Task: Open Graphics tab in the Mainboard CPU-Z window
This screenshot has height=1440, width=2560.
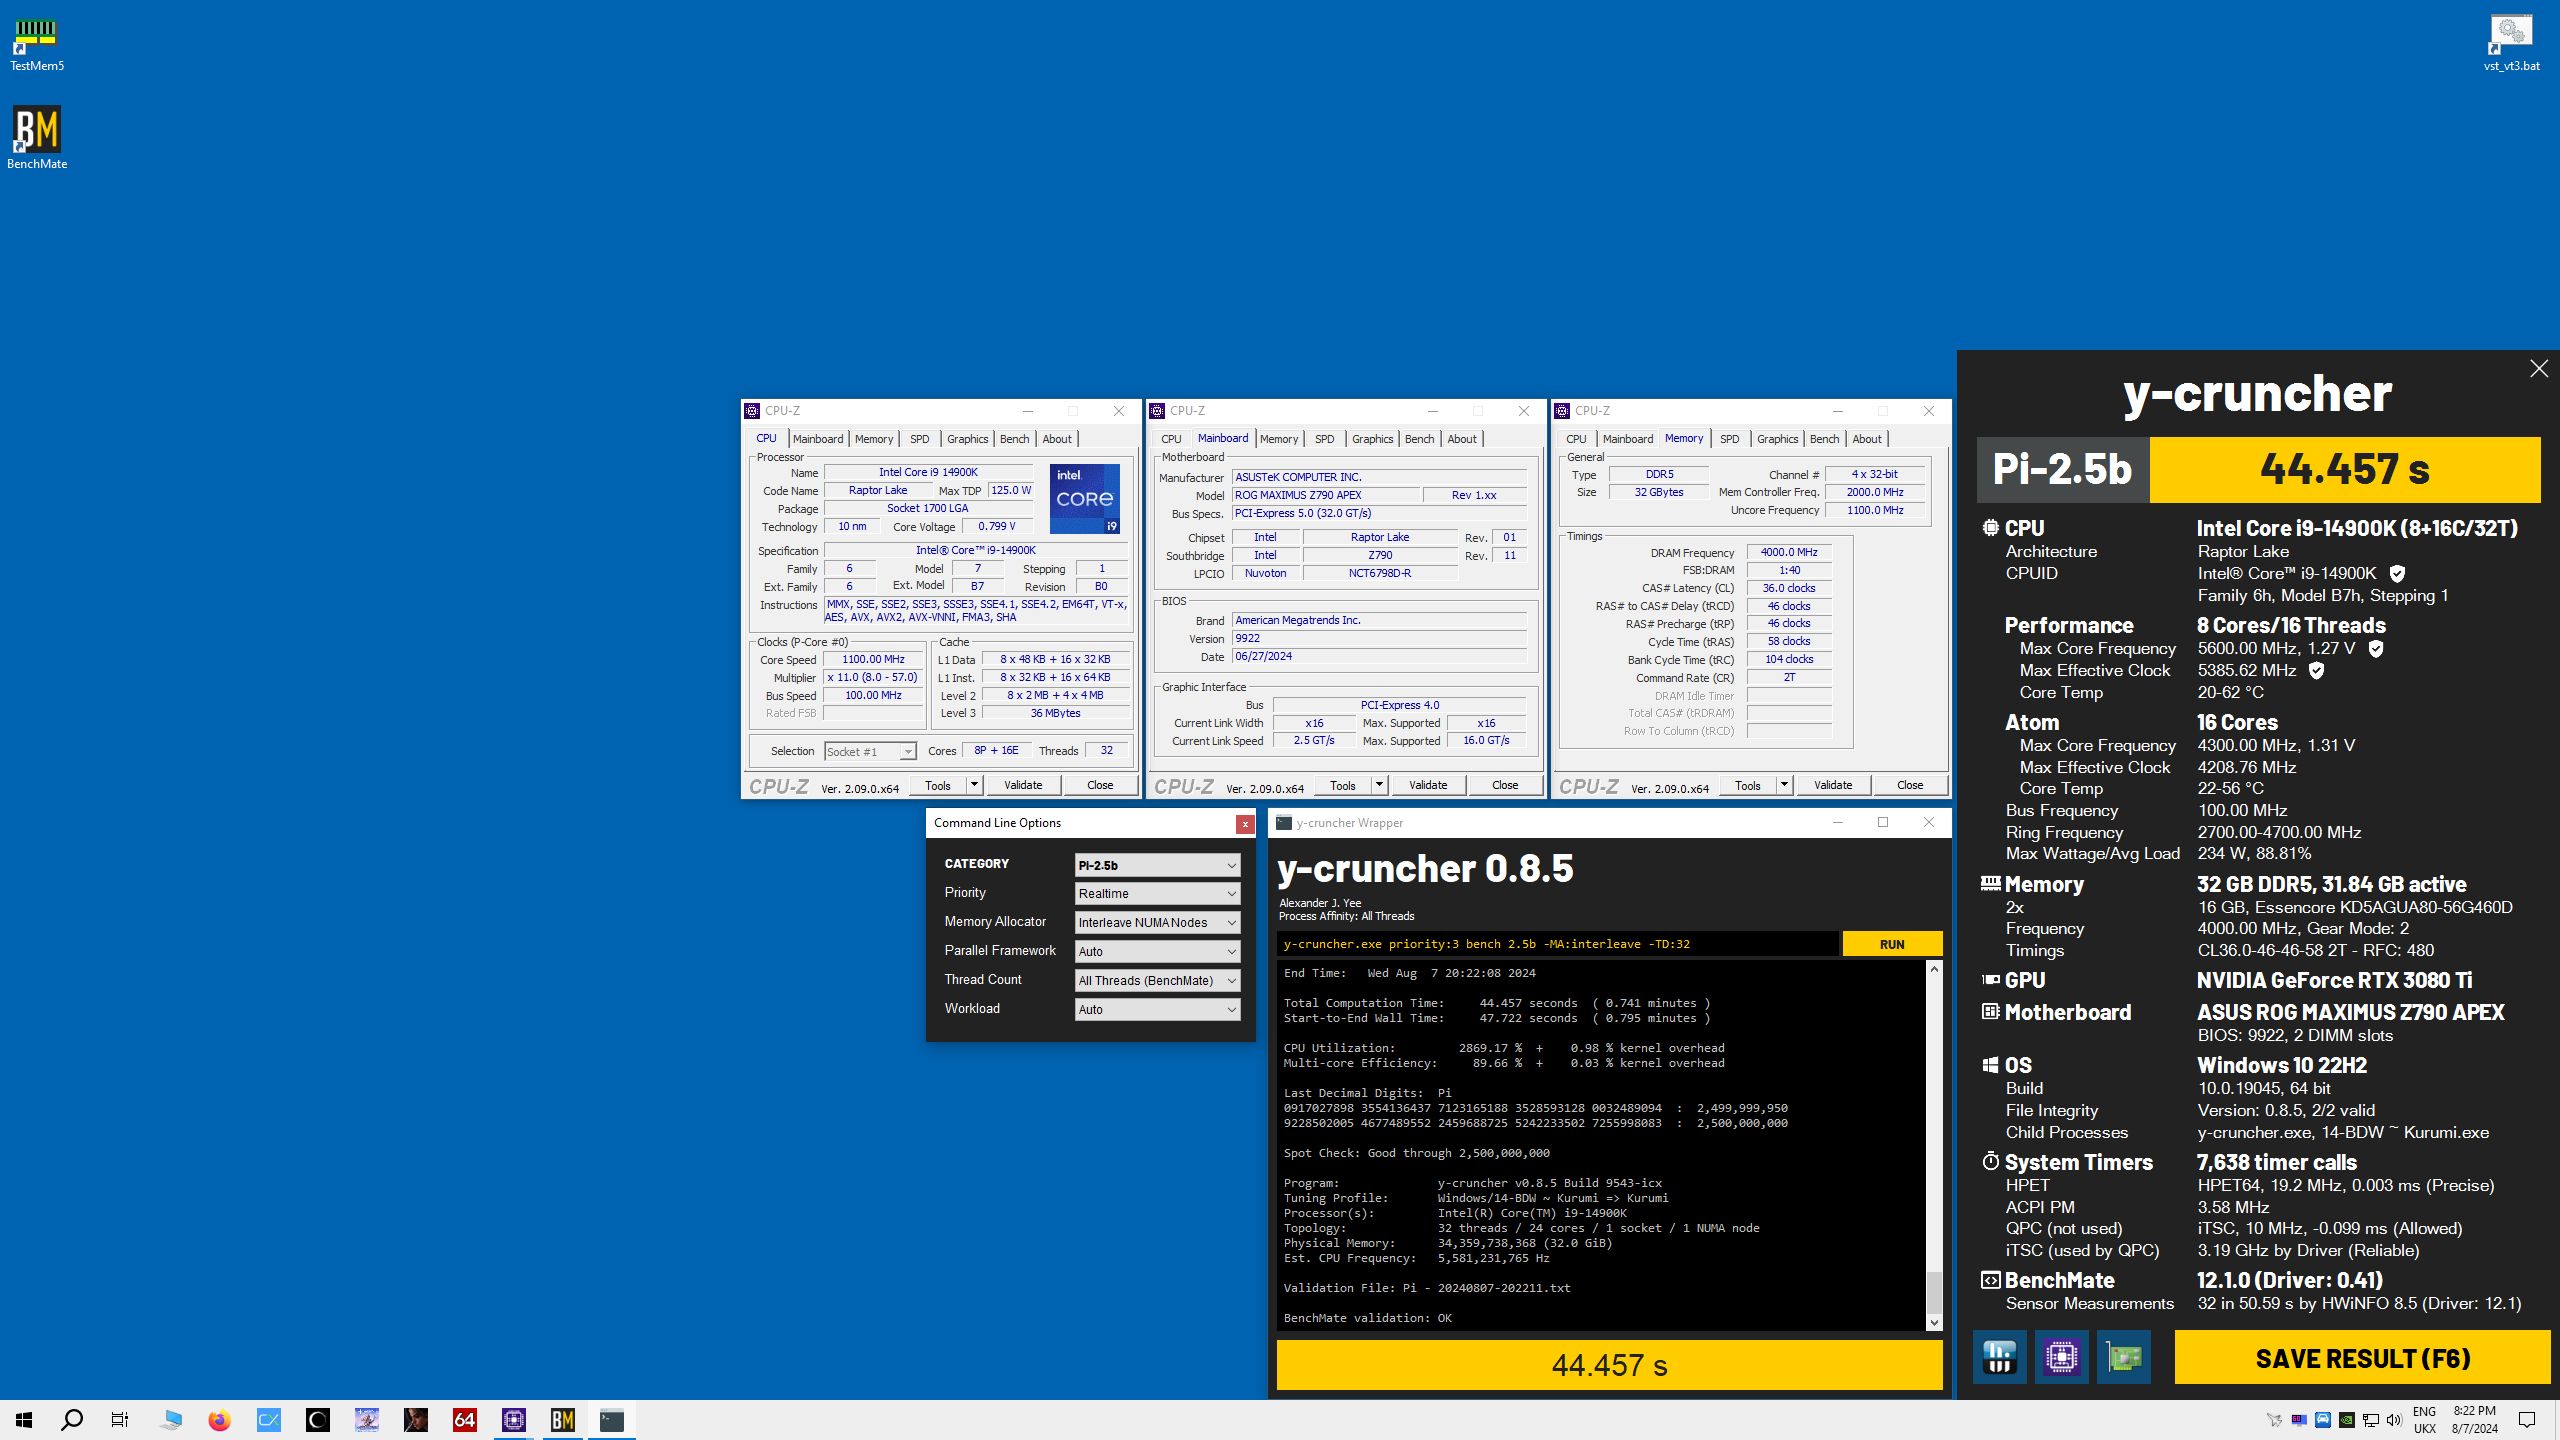Action: [1372, 439]
